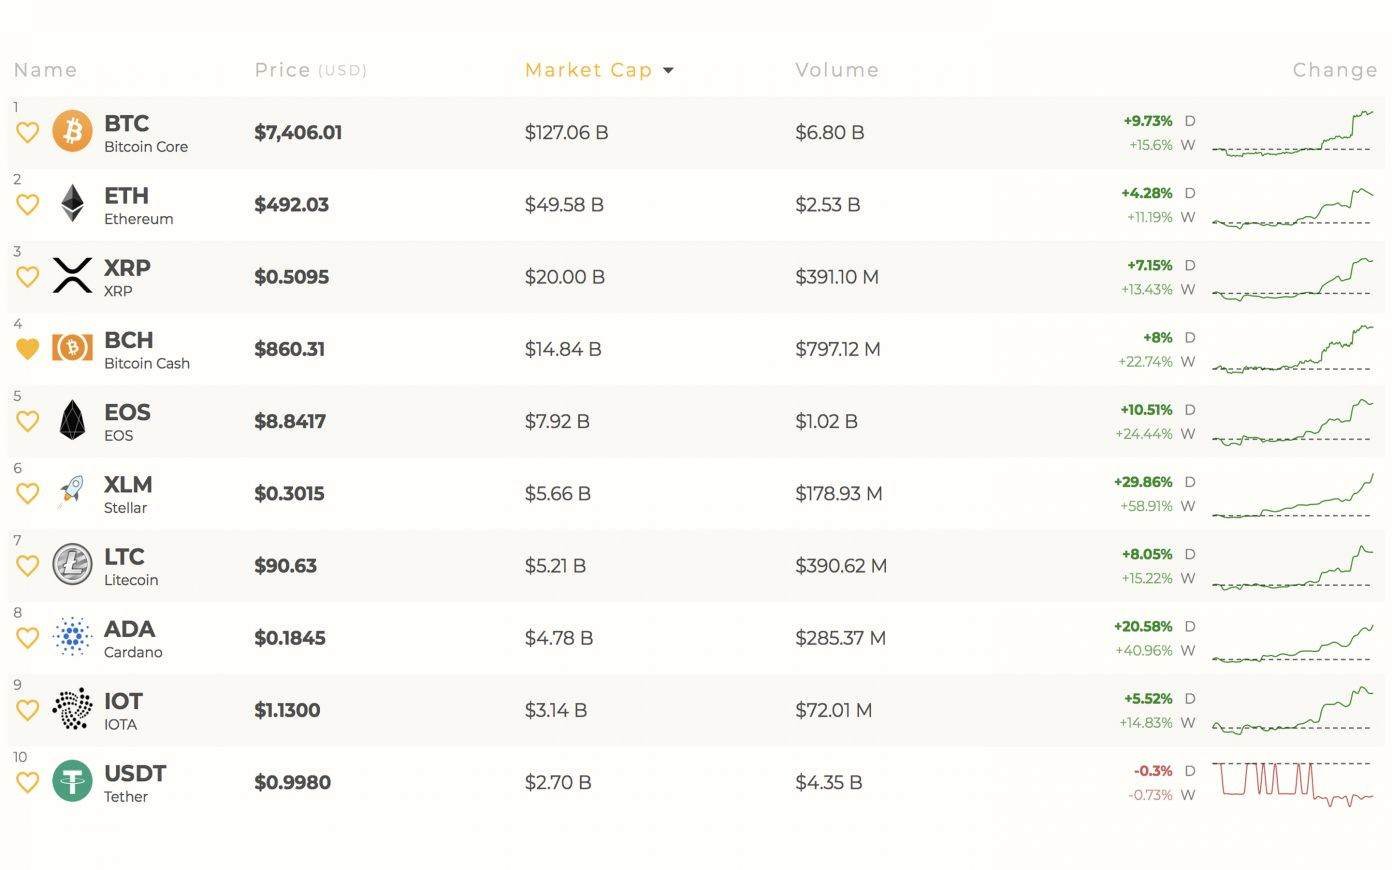This screenshot has width=1392, height=870.
Task: Click the IOTA logo icon
Action: click(x=72, y=709)
